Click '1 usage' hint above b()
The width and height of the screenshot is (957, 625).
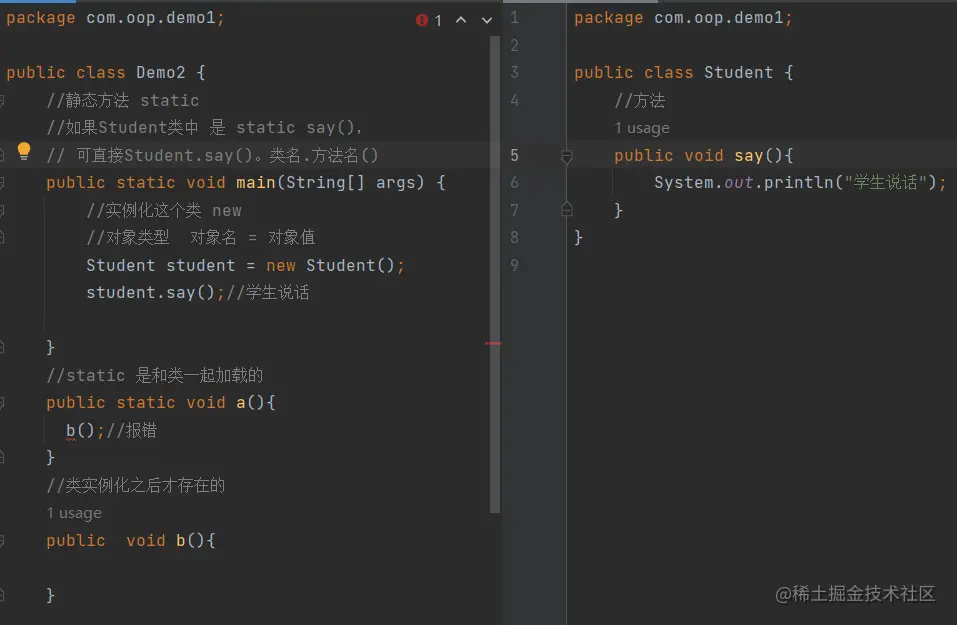click(74, 513)
